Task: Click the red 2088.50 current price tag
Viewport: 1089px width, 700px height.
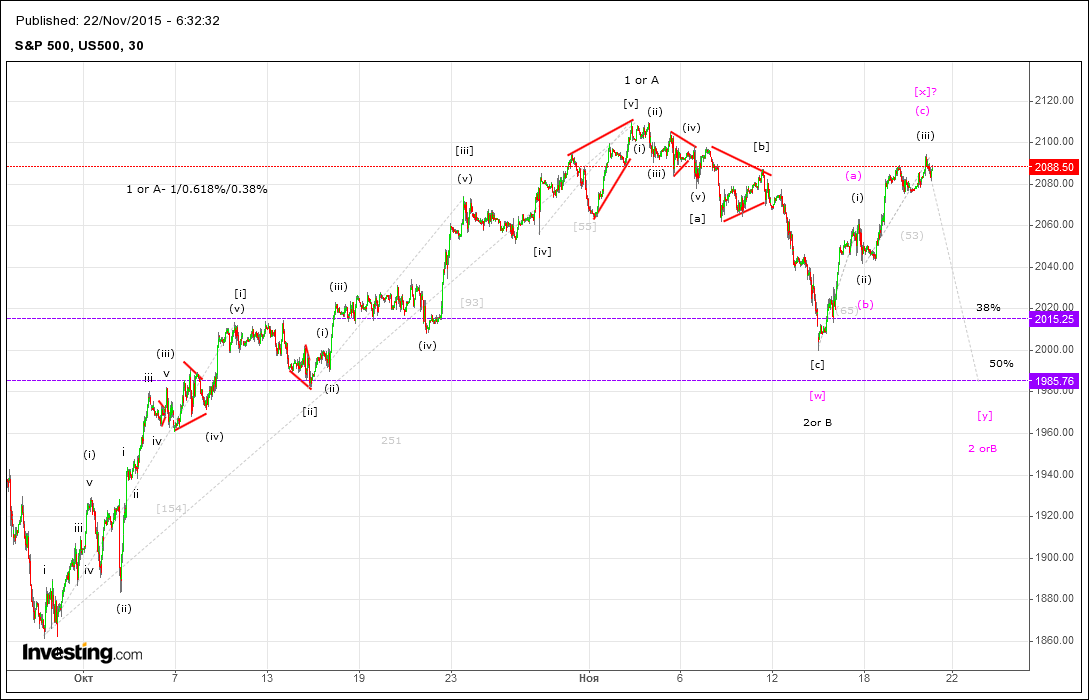Action: point(1056,167)
